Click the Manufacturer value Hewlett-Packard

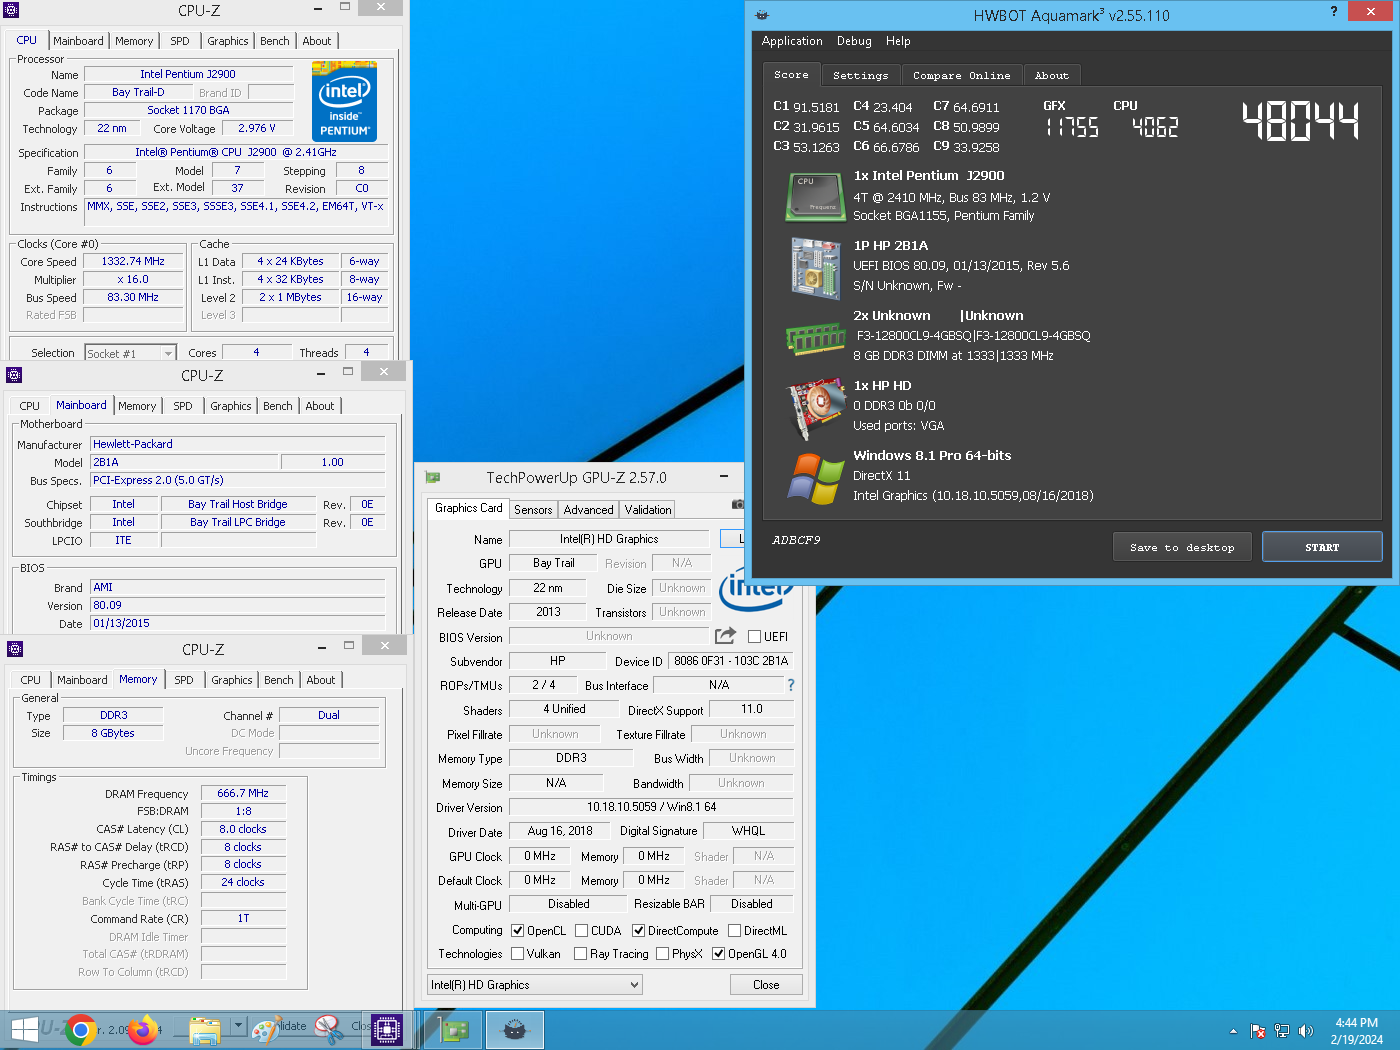point(237,444)
